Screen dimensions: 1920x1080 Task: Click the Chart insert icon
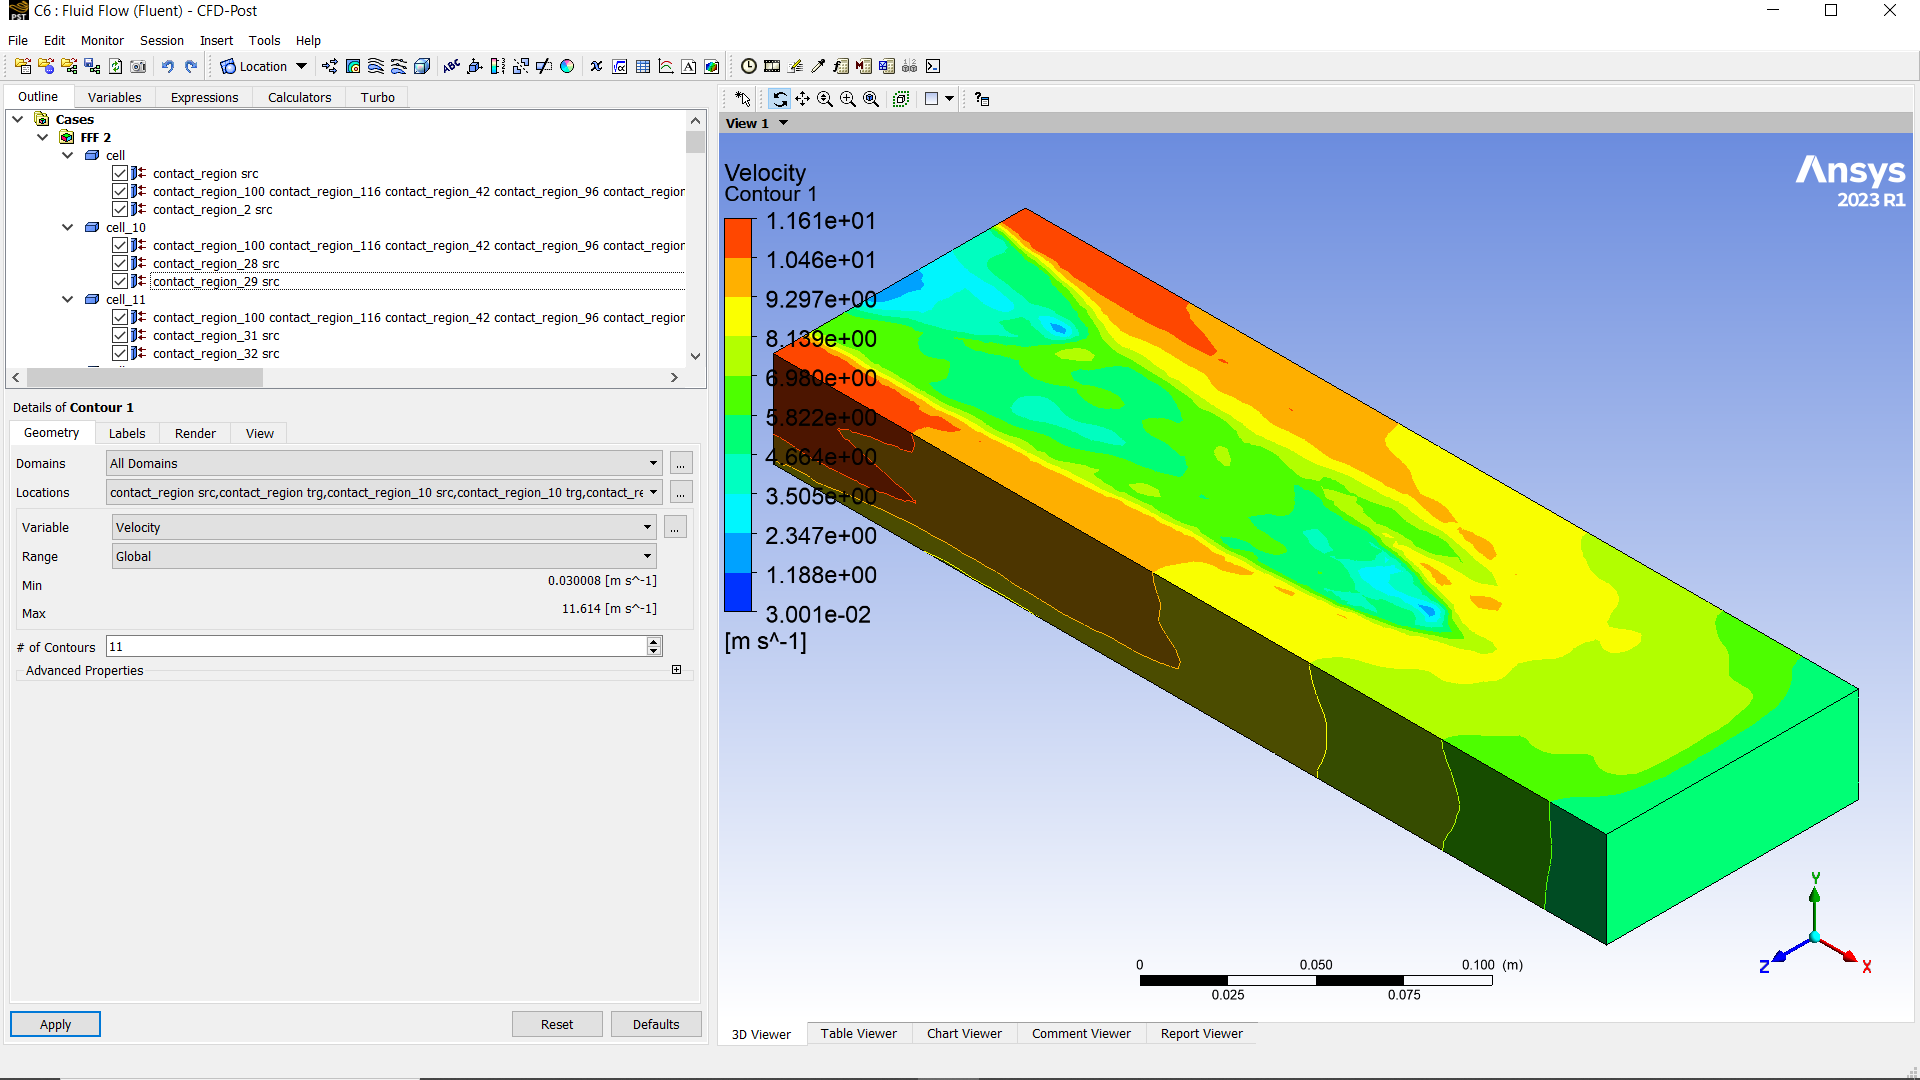[x=666, y=67]
